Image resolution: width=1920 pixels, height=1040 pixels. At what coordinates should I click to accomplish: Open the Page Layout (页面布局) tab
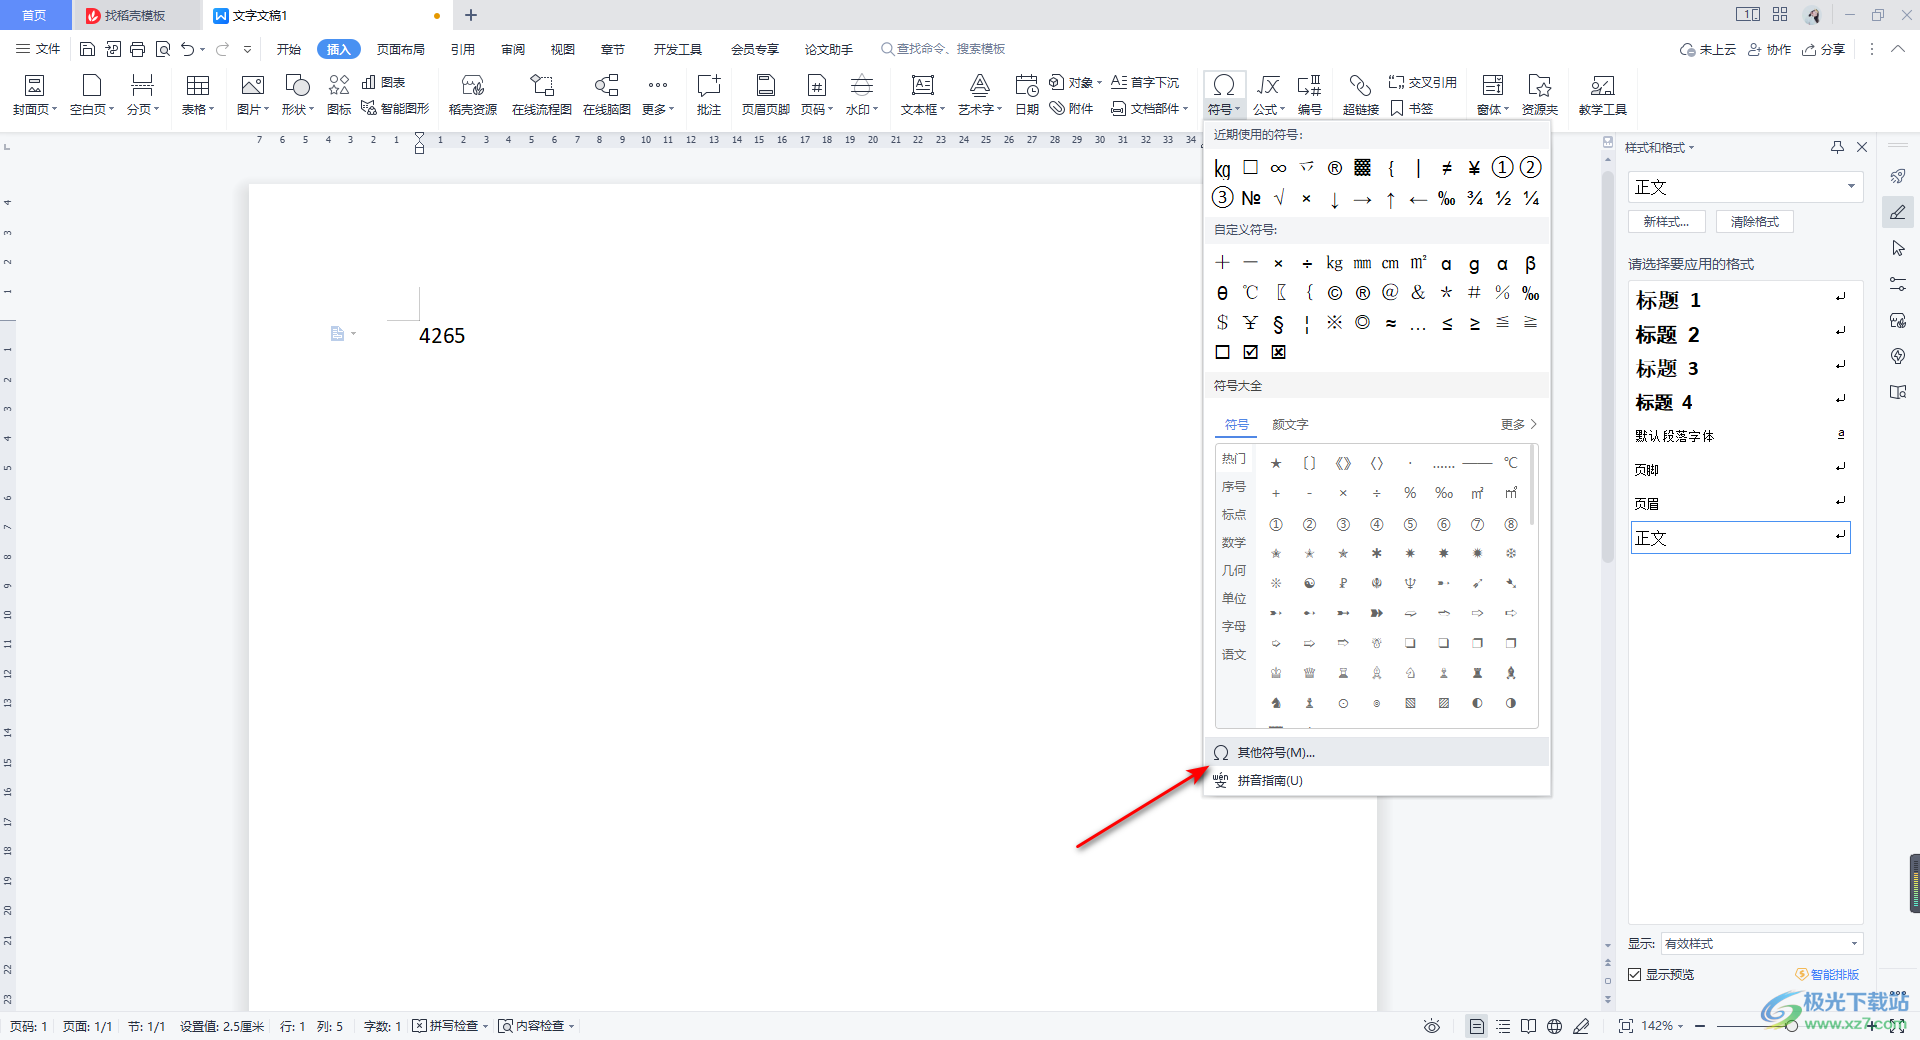click(400, 49)
